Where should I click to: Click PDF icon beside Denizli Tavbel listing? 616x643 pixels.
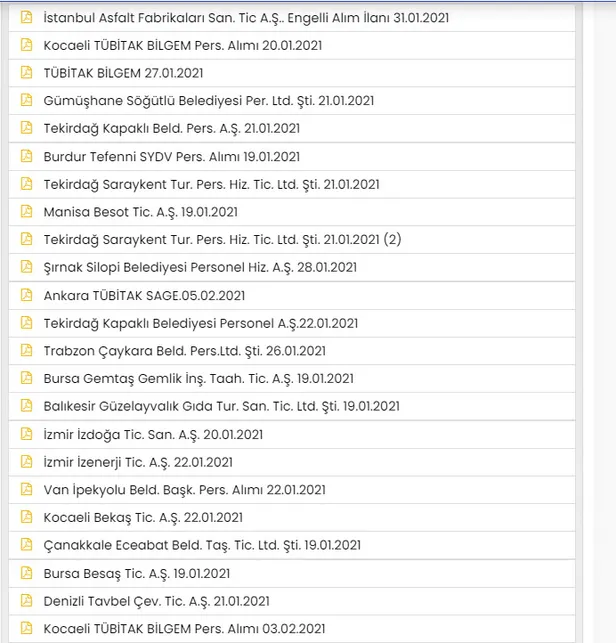point(26,601)
